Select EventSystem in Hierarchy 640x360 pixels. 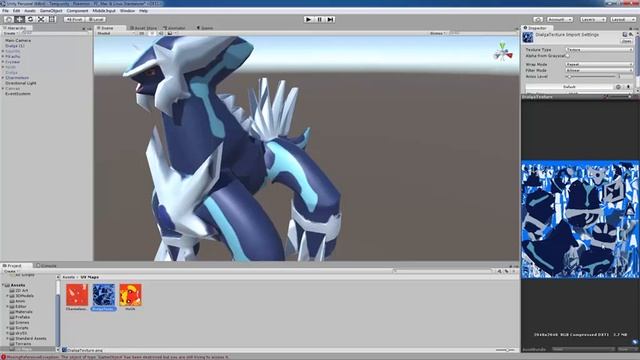click(18, 93)
